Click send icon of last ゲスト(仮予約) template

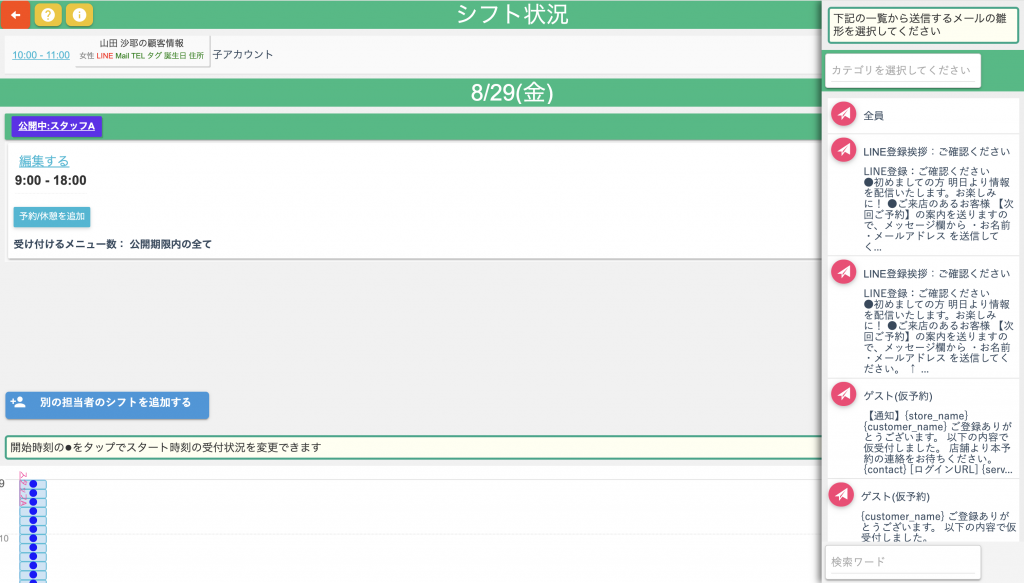pyautogui.click(x=844, y=495)
